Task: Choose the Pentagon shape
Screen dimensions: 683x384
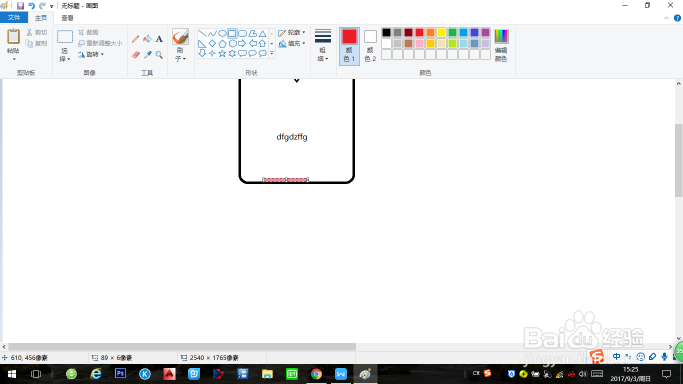Action: click(222, 44)
